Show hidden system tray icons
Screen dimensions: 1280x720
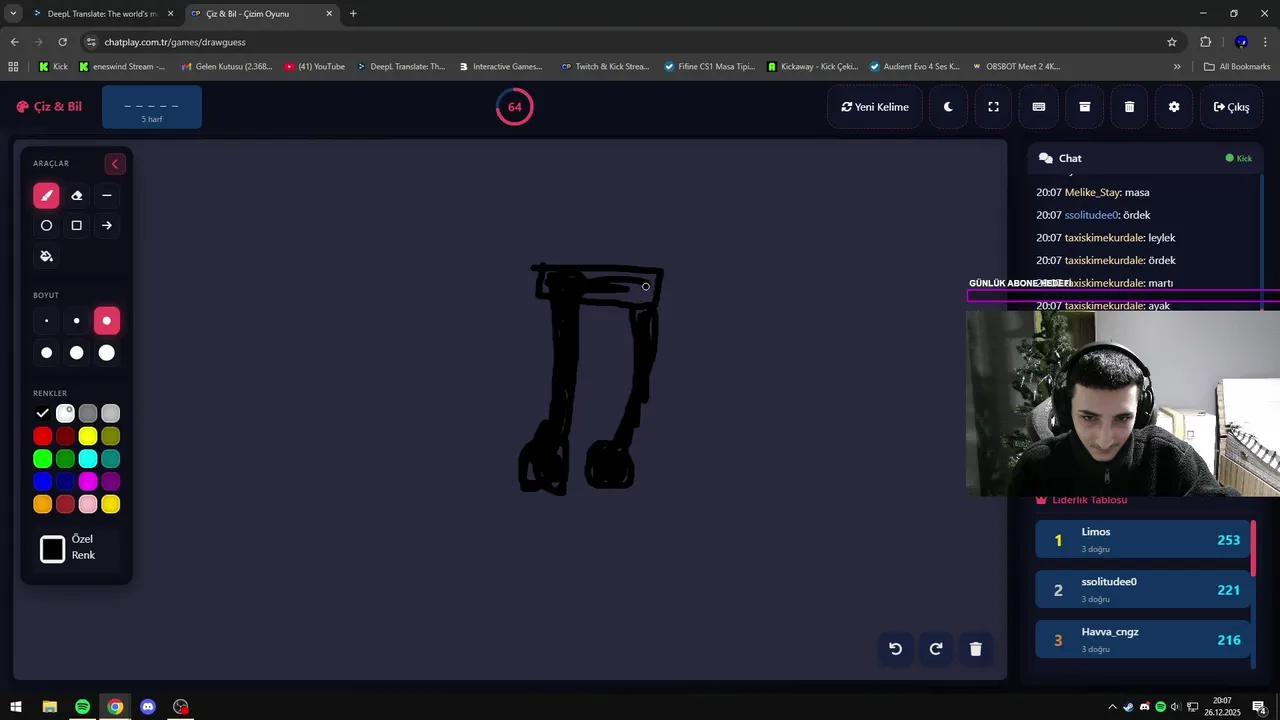[1112, 707]
